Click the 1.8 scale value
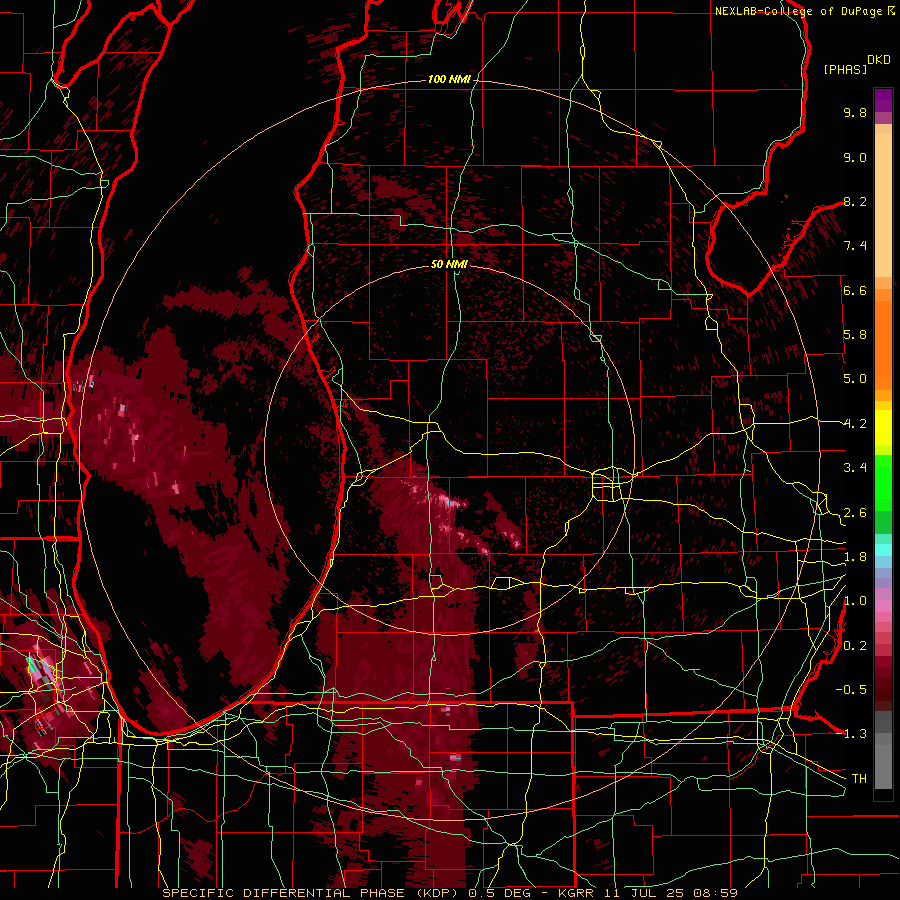900x900 pixels. point(855,557)
